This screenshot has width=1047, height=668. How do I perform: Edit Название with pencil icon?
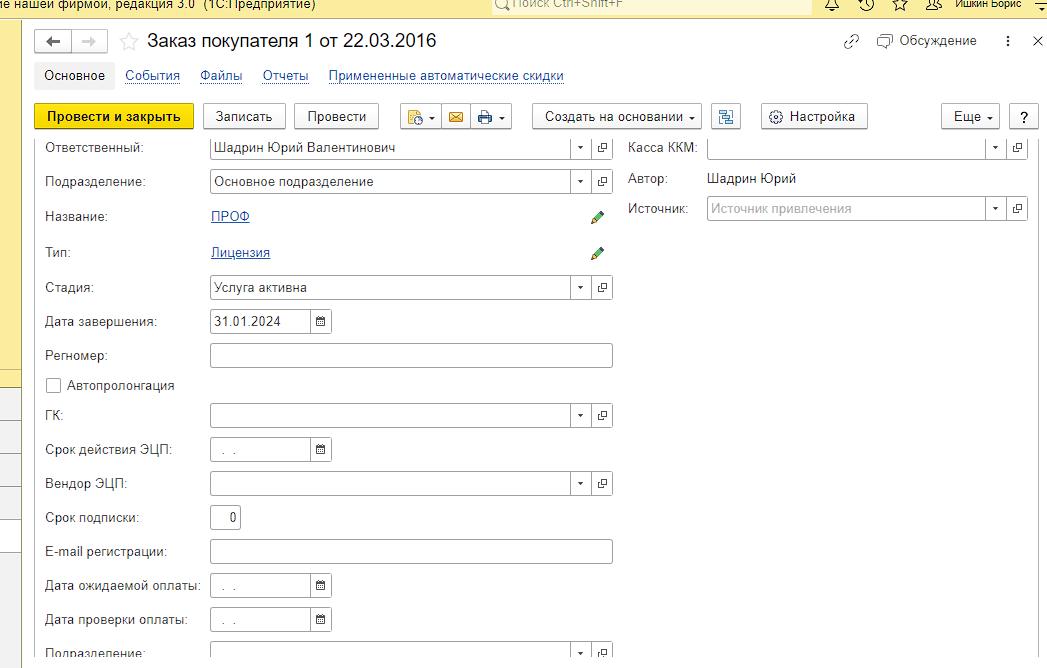click(597, 216)
